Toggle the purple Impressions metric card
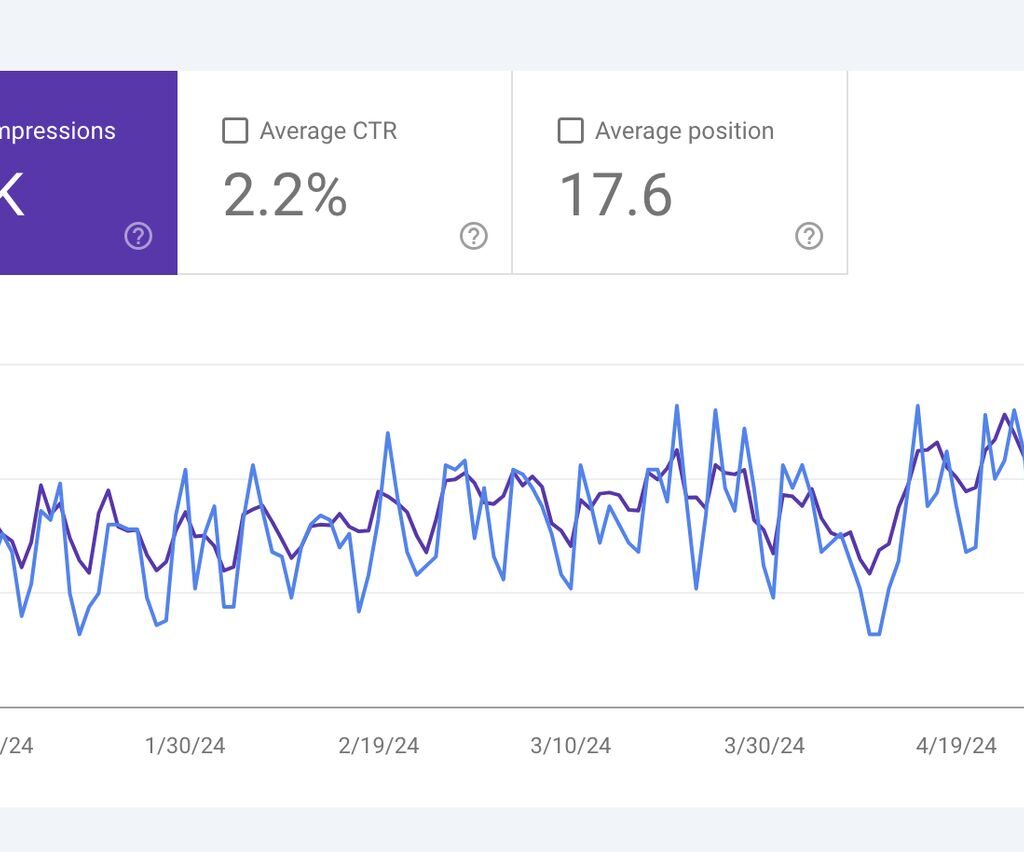Viewport: 1024px width, 852px height. point(88,172)
